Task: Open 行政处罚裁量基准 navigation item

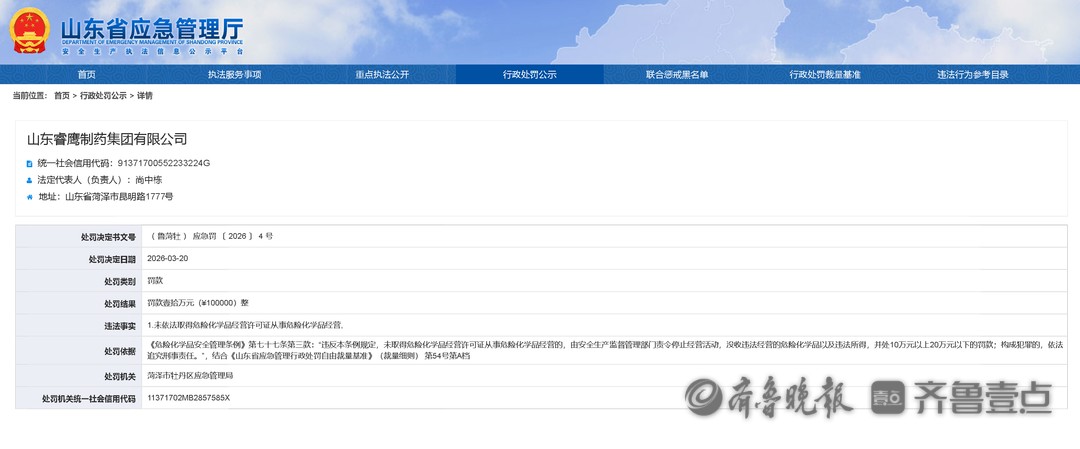Action: point(824,75)
